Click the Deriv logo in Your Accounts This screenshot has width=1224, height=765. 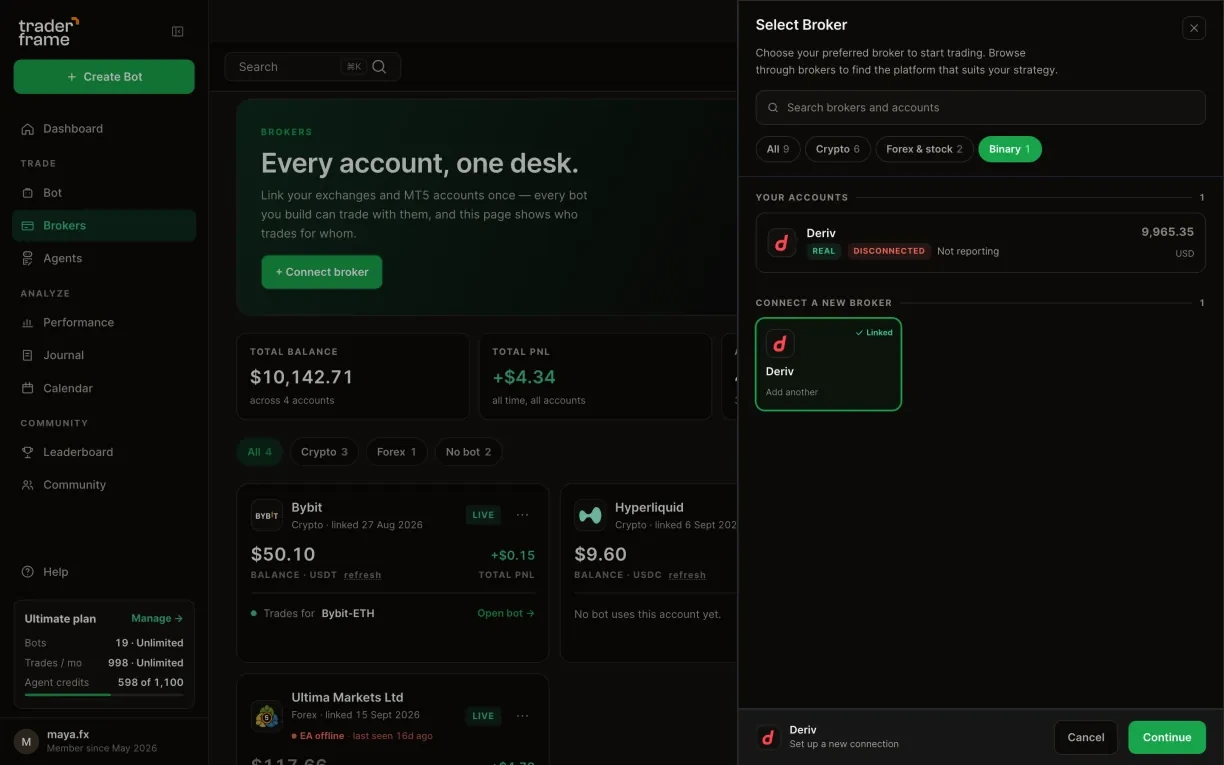click(782, 243)
